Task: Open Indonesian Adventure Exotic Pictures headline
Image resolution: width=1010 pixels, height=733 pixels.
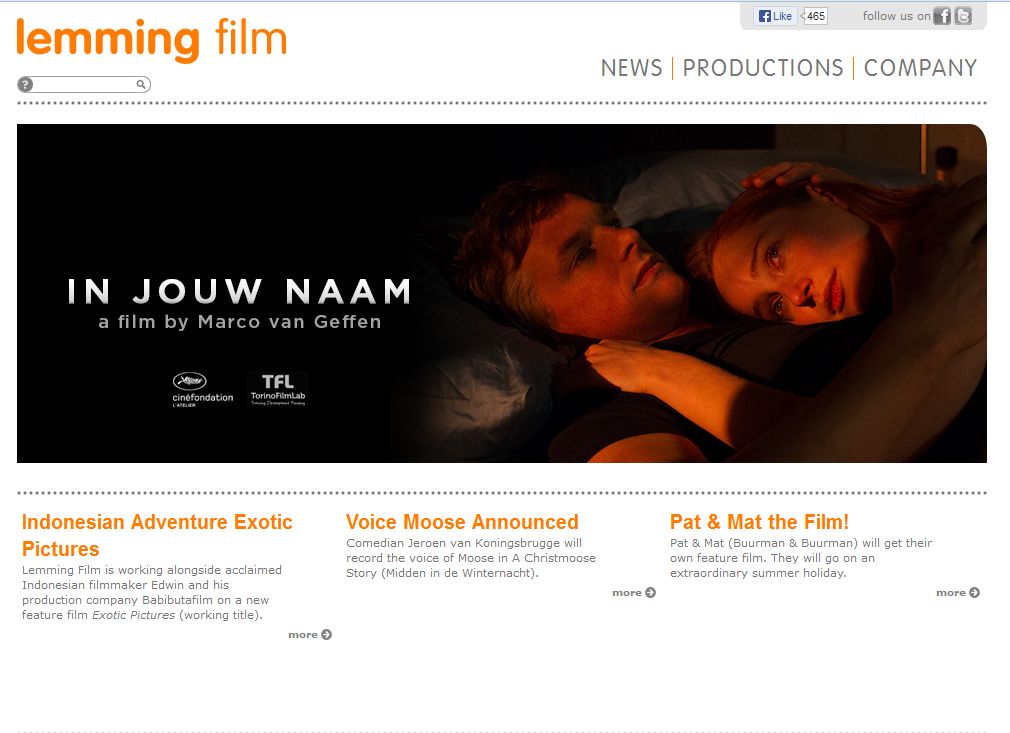Action: (157, 535)
